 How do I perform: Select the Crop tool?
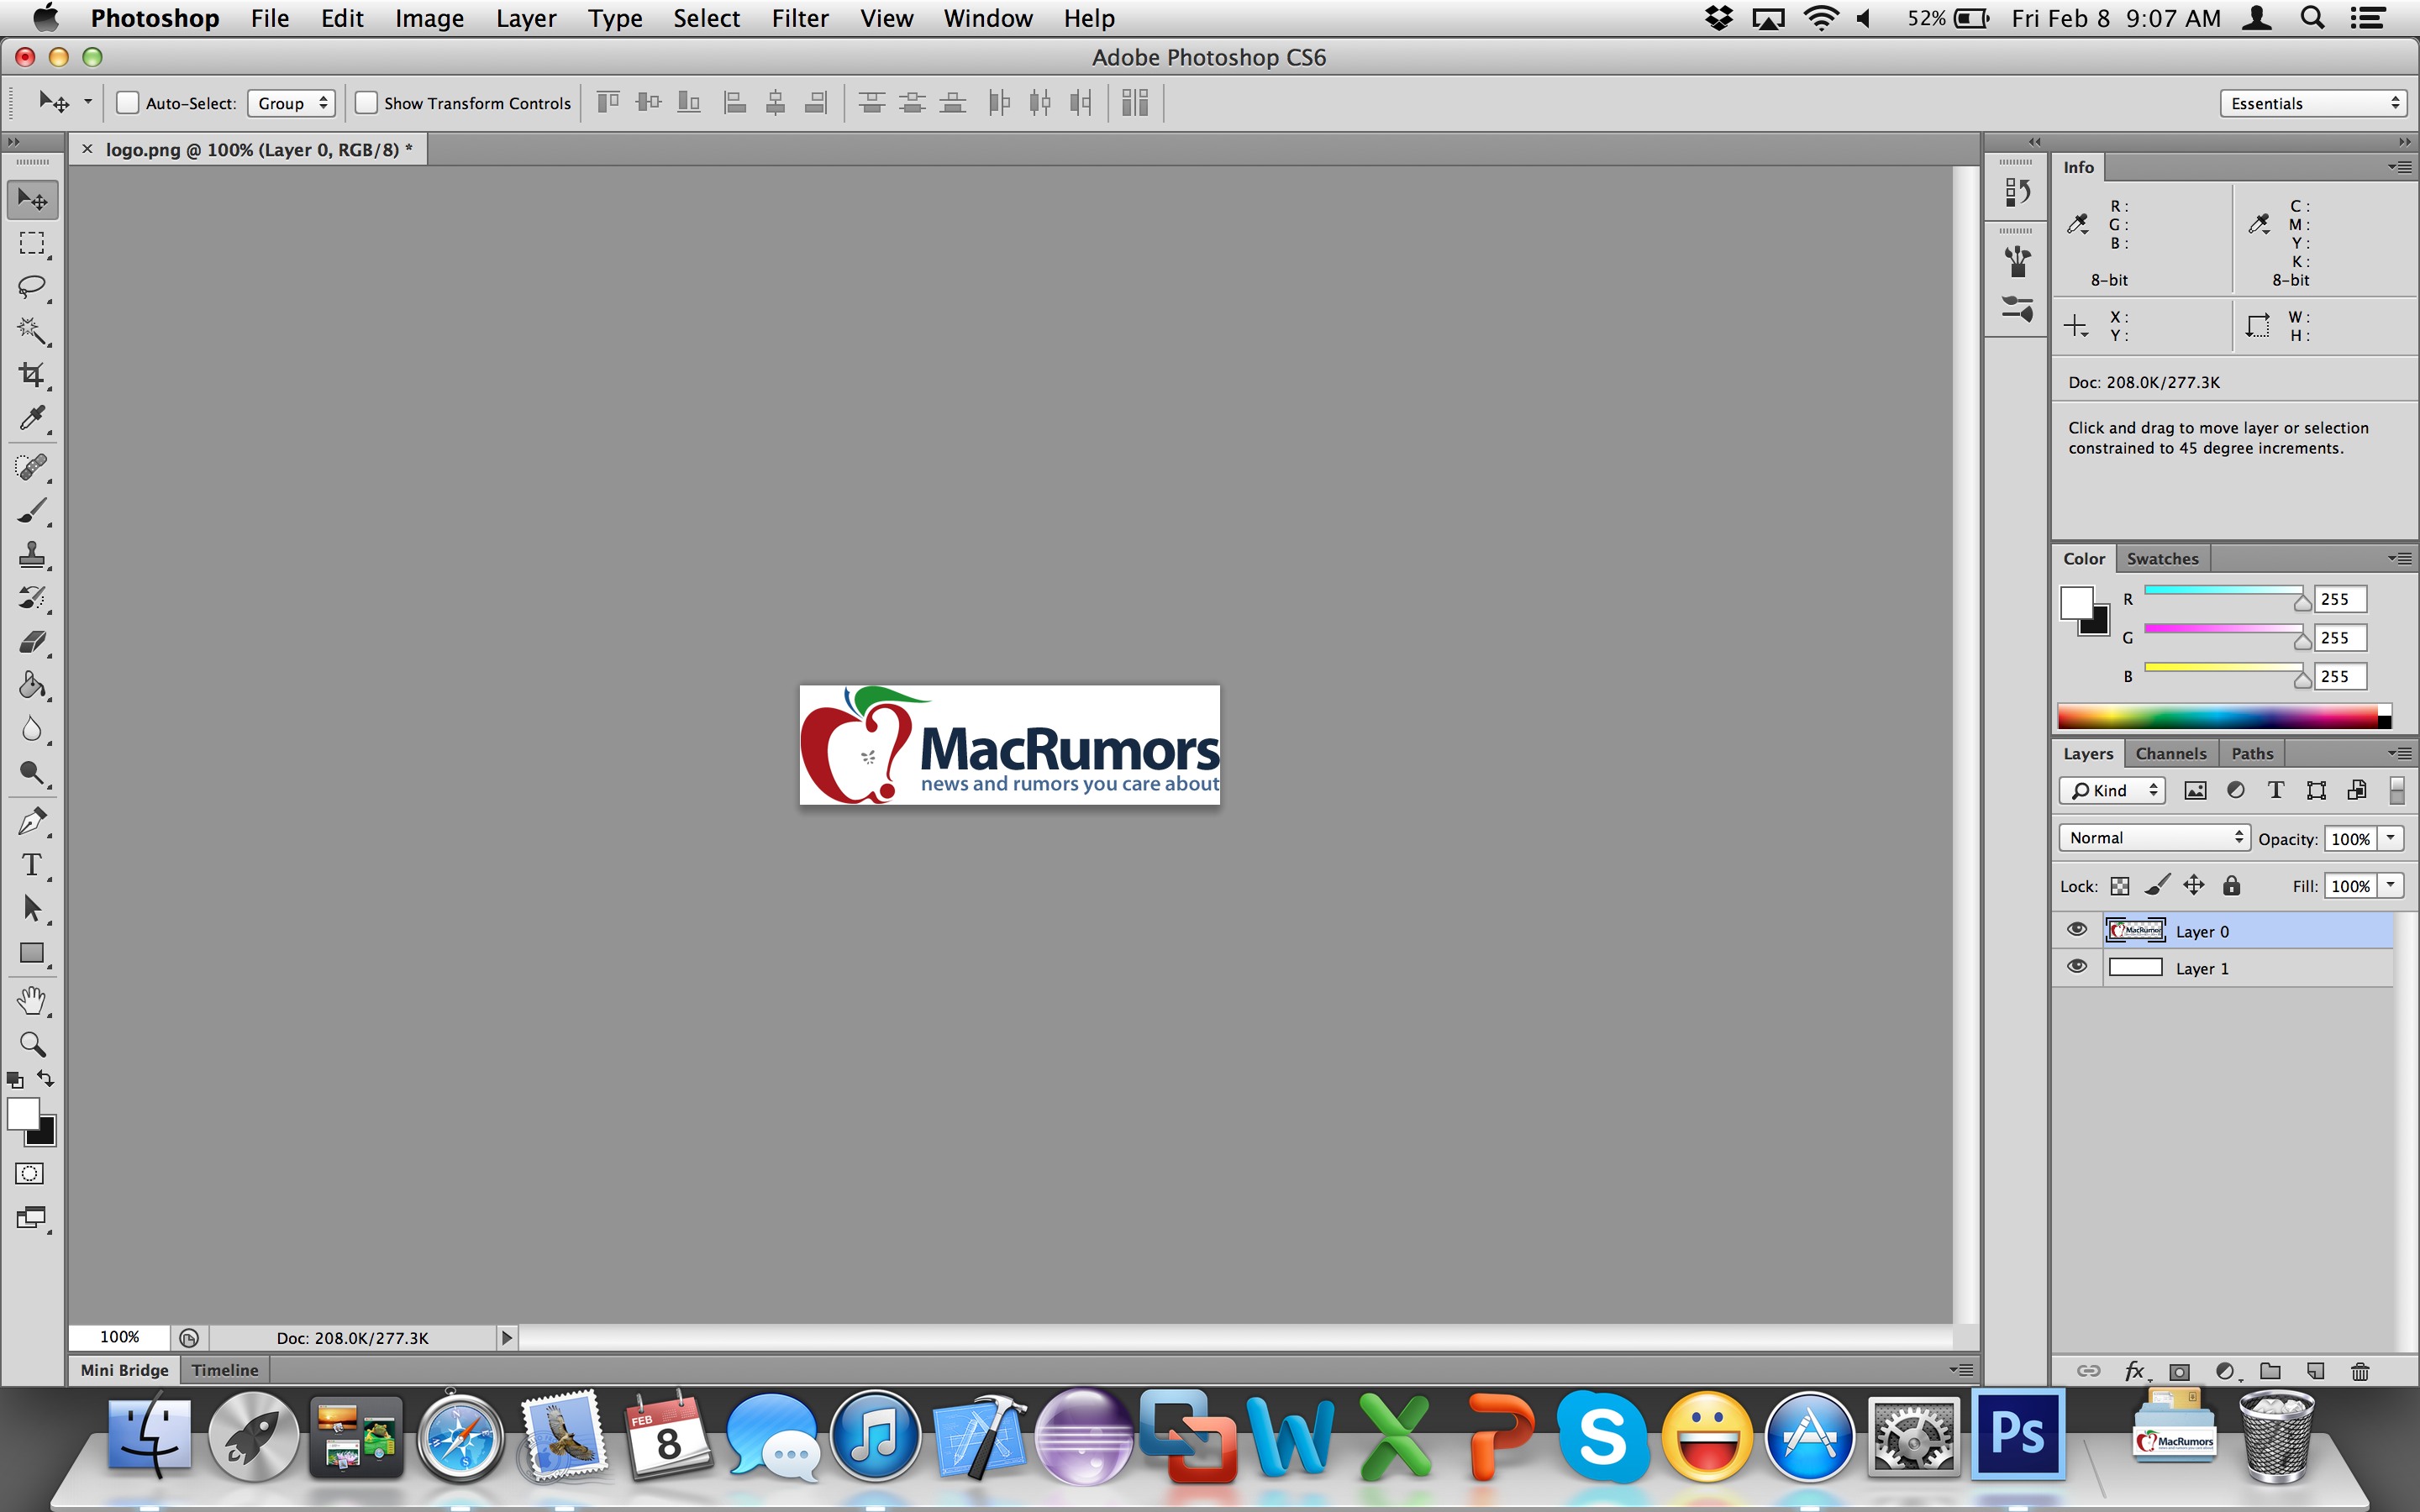(x=32, y=374)
